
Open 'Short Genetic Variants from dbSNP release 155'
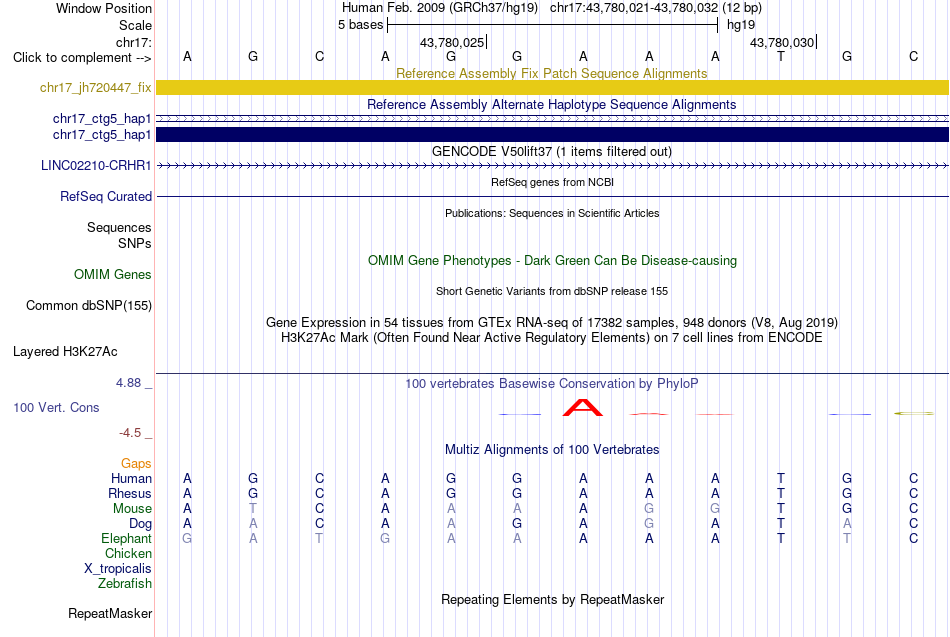pyautogui.click(x=552, y=291)
